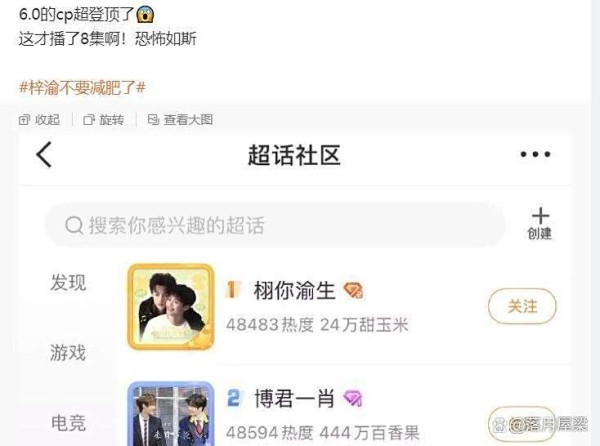Image resolution: width=600 pixels, height=446 pixels.
Task: Open the 博君一肖 super topic thumbnail
Action: click(171, 413)
